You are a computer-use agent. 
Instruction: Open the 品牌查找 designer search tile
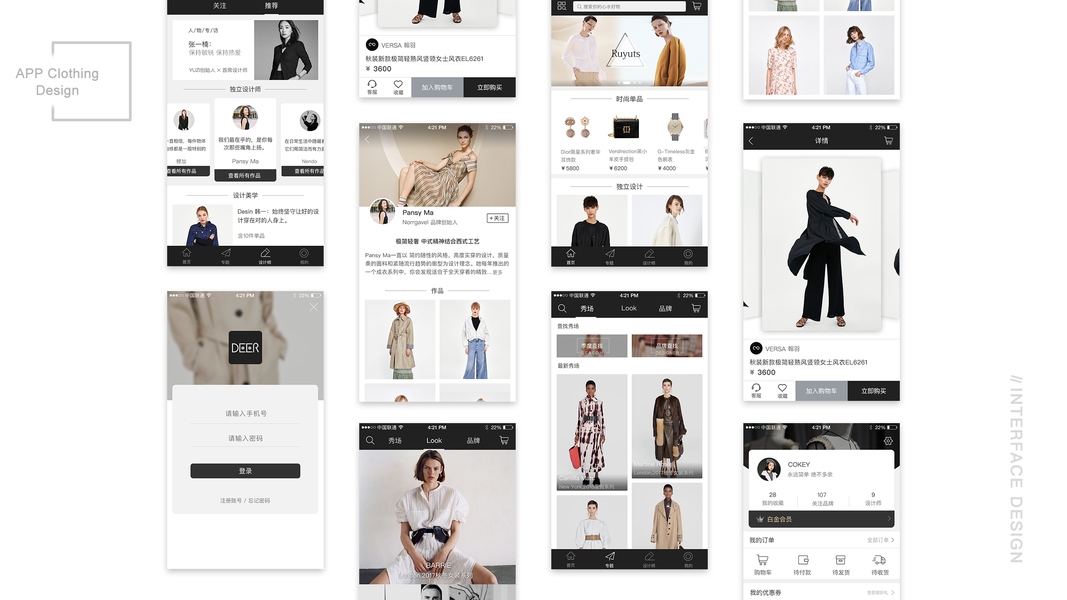point(667,346)
